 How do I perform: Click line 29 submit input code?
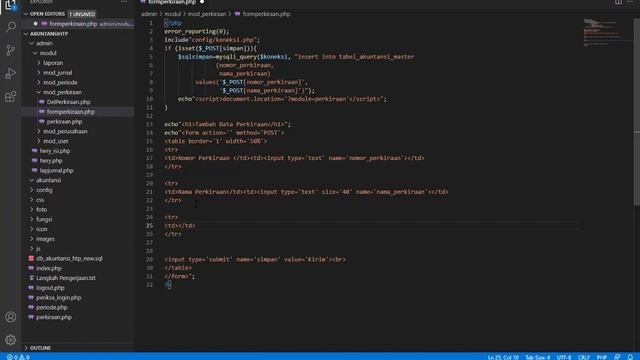point(255,260)
